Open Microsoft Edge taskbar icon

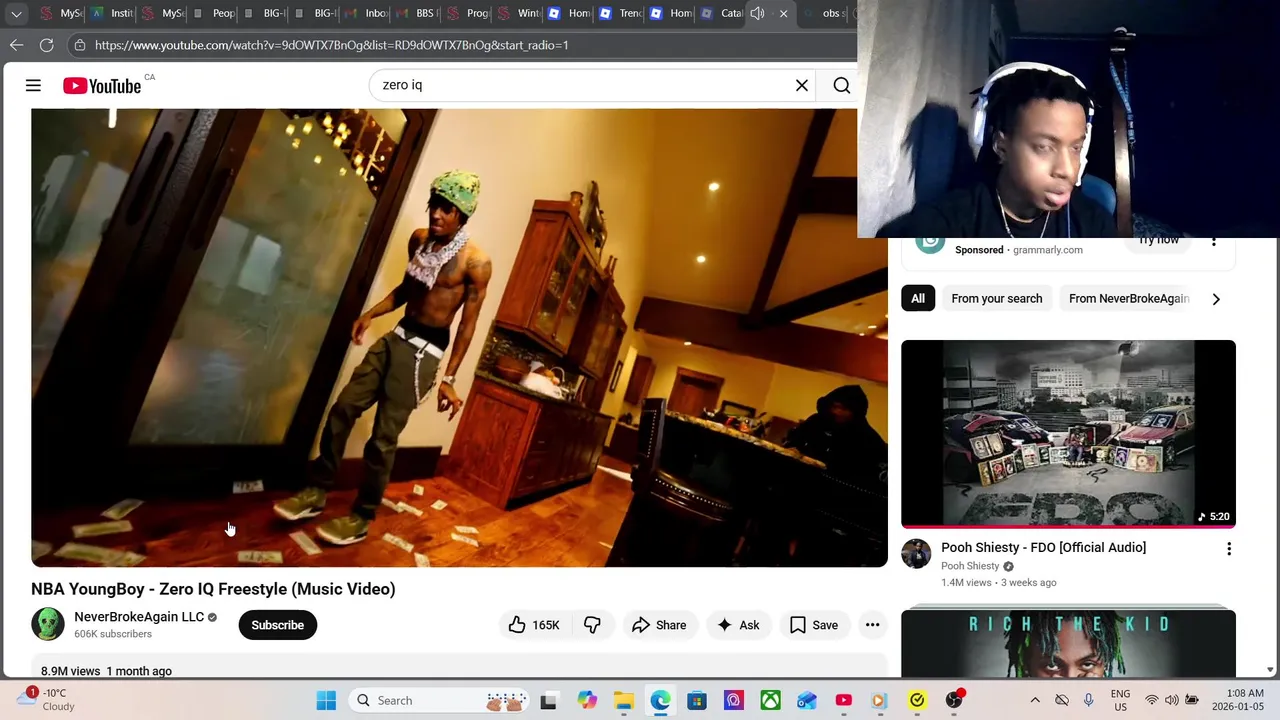click(x=660, y=701)
